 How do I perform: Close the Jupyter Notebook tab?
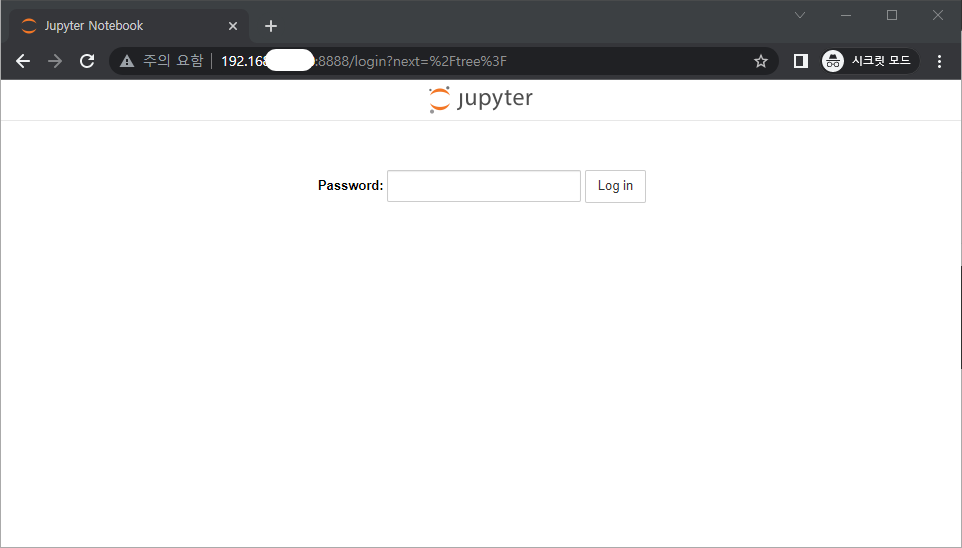point(233,26)
